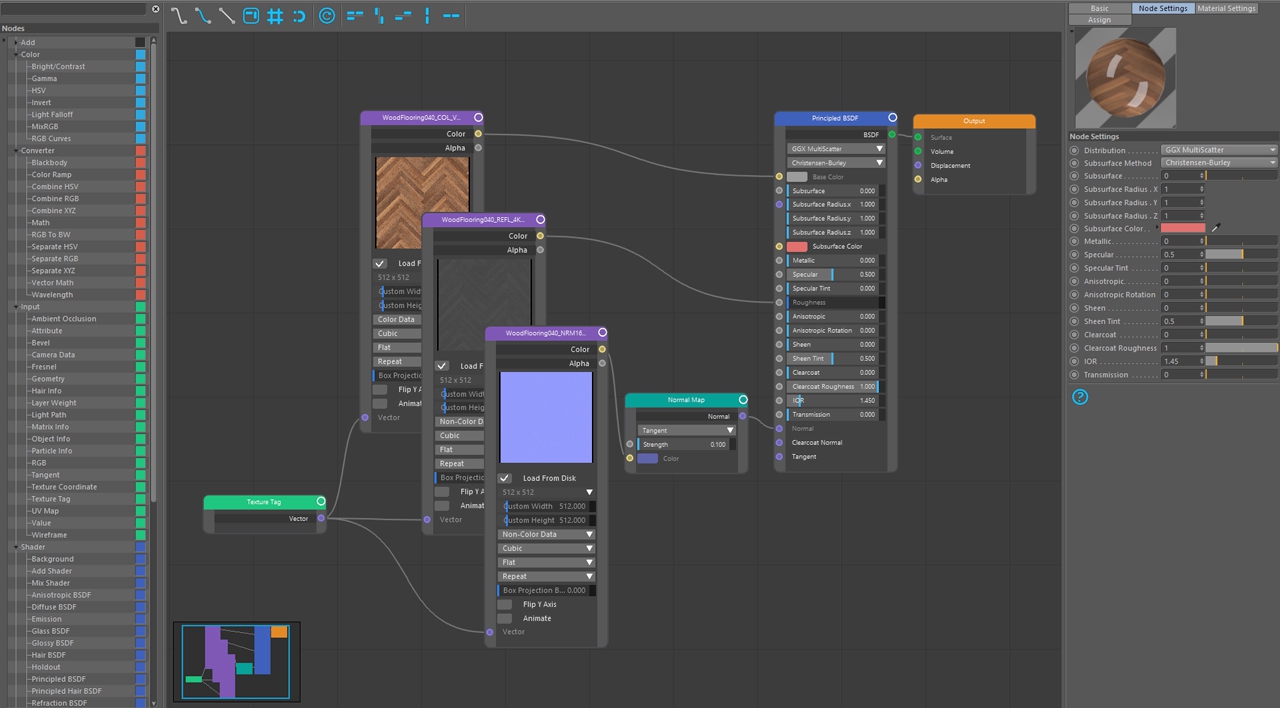Image resolution: width=1280 pixels, height=708 pixels.
Task: Uncheck Load From Disk on NRM node
Action: [505, 478]
